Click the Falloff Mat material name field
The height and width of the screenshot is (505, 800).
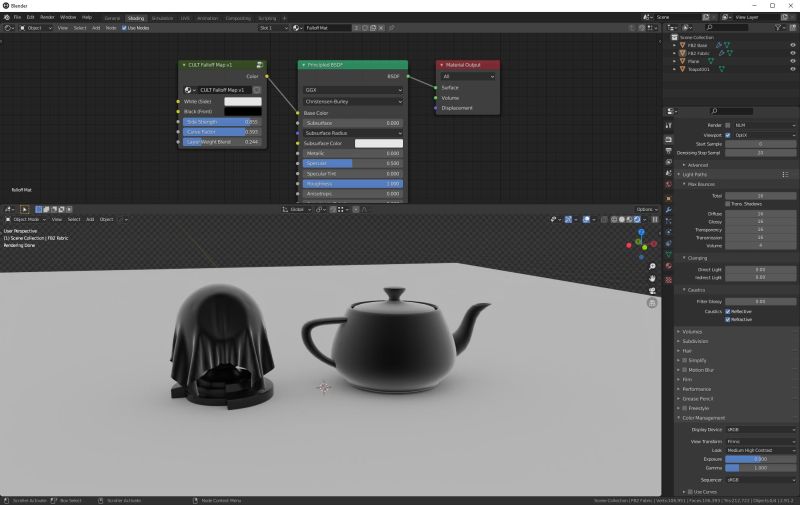(328, 28)
